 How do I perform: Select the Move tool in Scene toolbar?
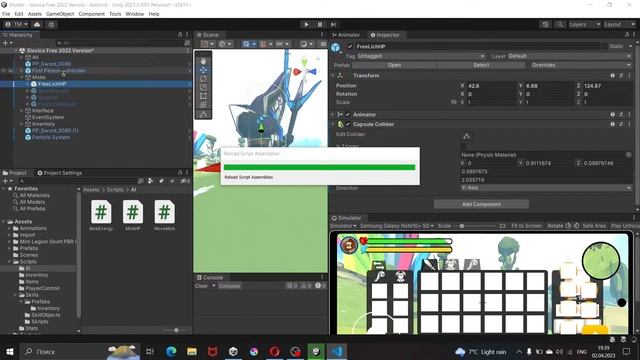tap(203, 70)
